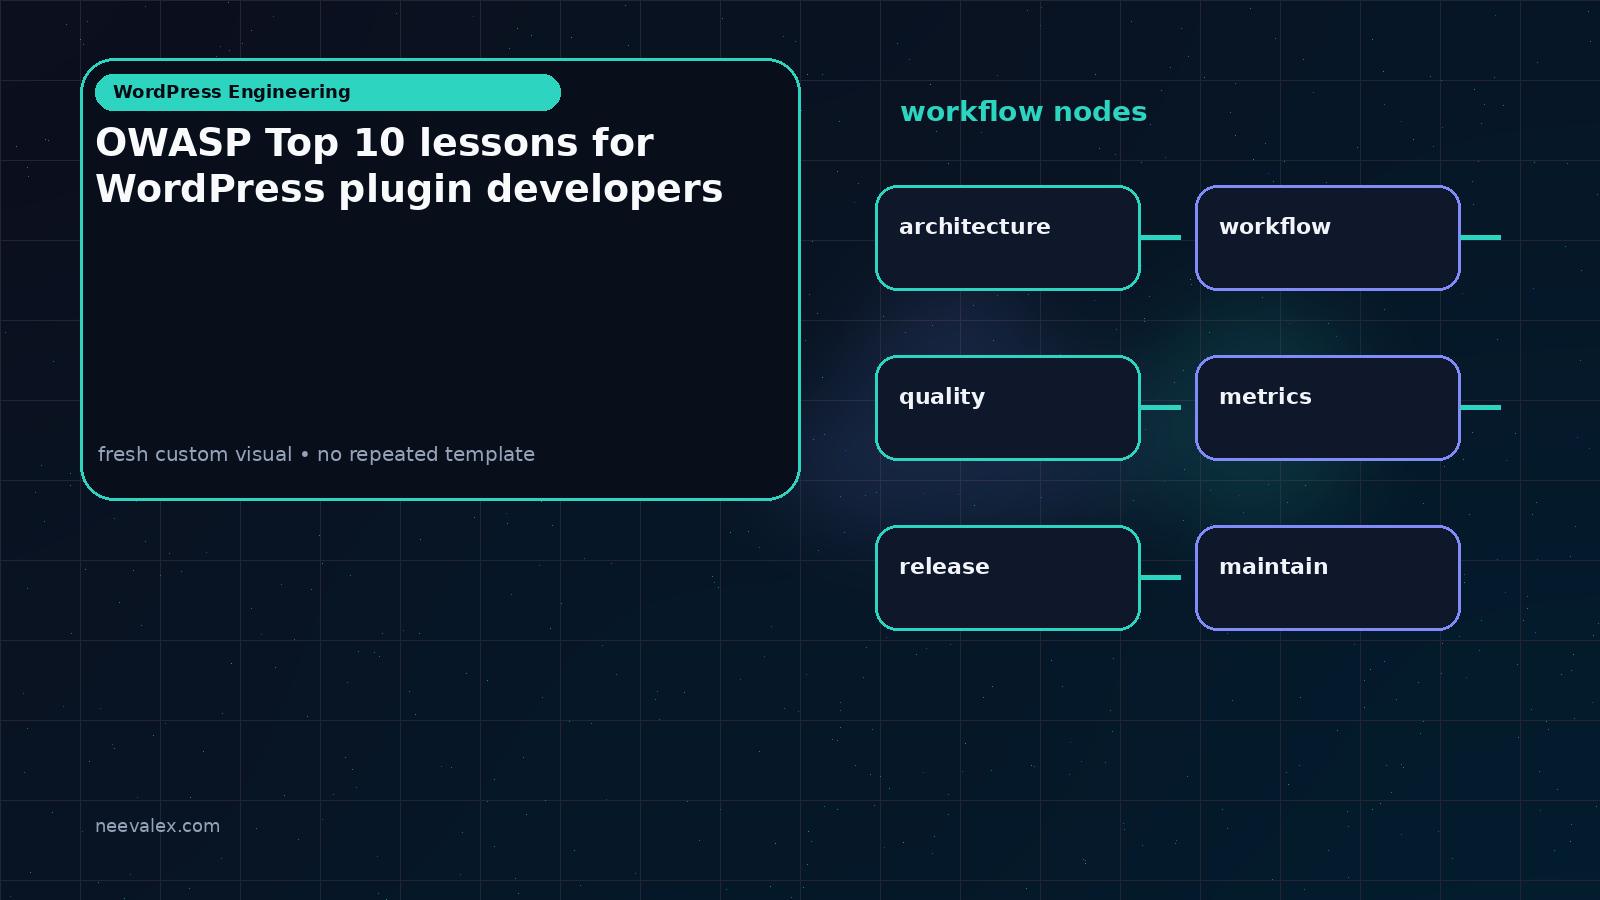This screenshot has width=1600, height=900.
Task: Select the architecture node box
Action: 1008,238
